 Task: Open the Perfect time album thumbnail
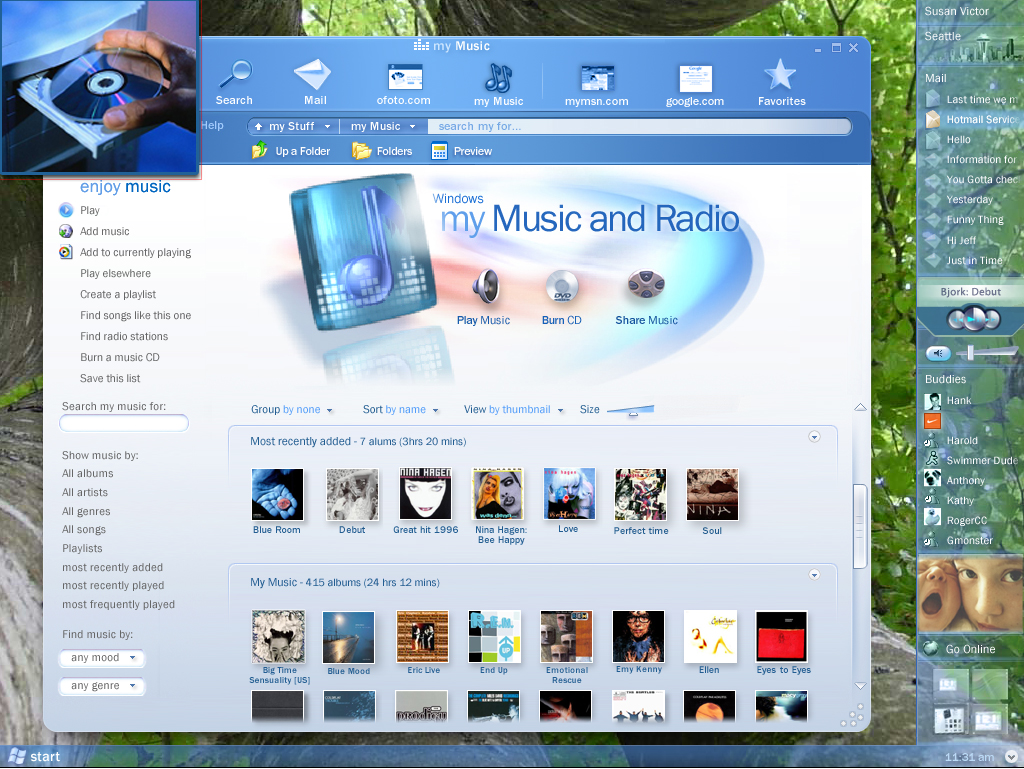click(641, 495)
